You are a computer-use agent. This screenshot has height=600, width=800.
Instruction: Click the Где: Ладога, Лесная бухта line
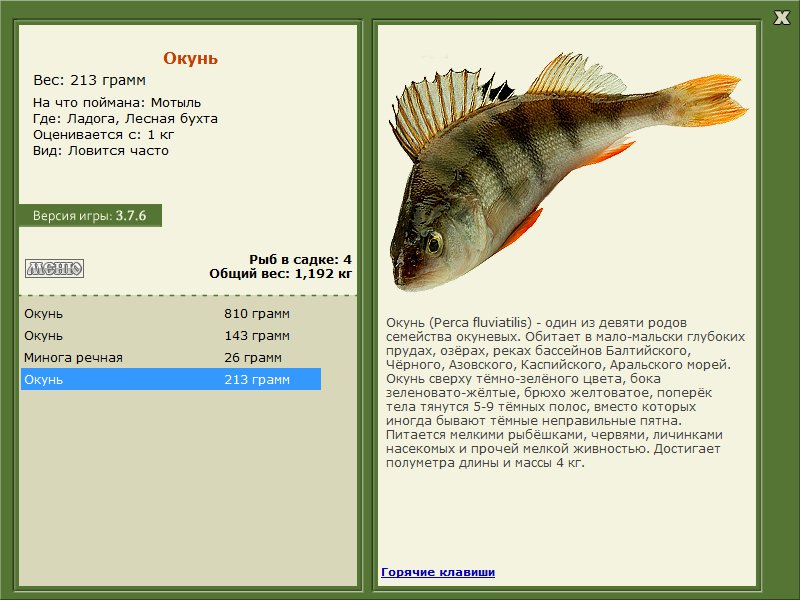point(125,119)
